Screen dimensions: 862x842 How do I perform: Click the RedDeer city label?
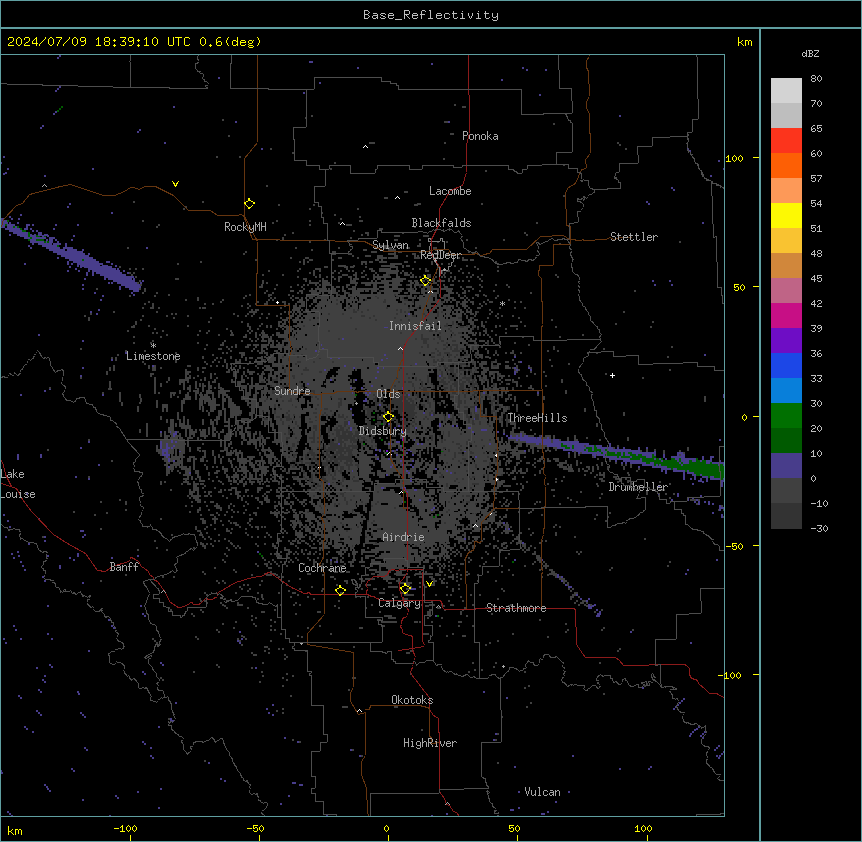[440, 255]
